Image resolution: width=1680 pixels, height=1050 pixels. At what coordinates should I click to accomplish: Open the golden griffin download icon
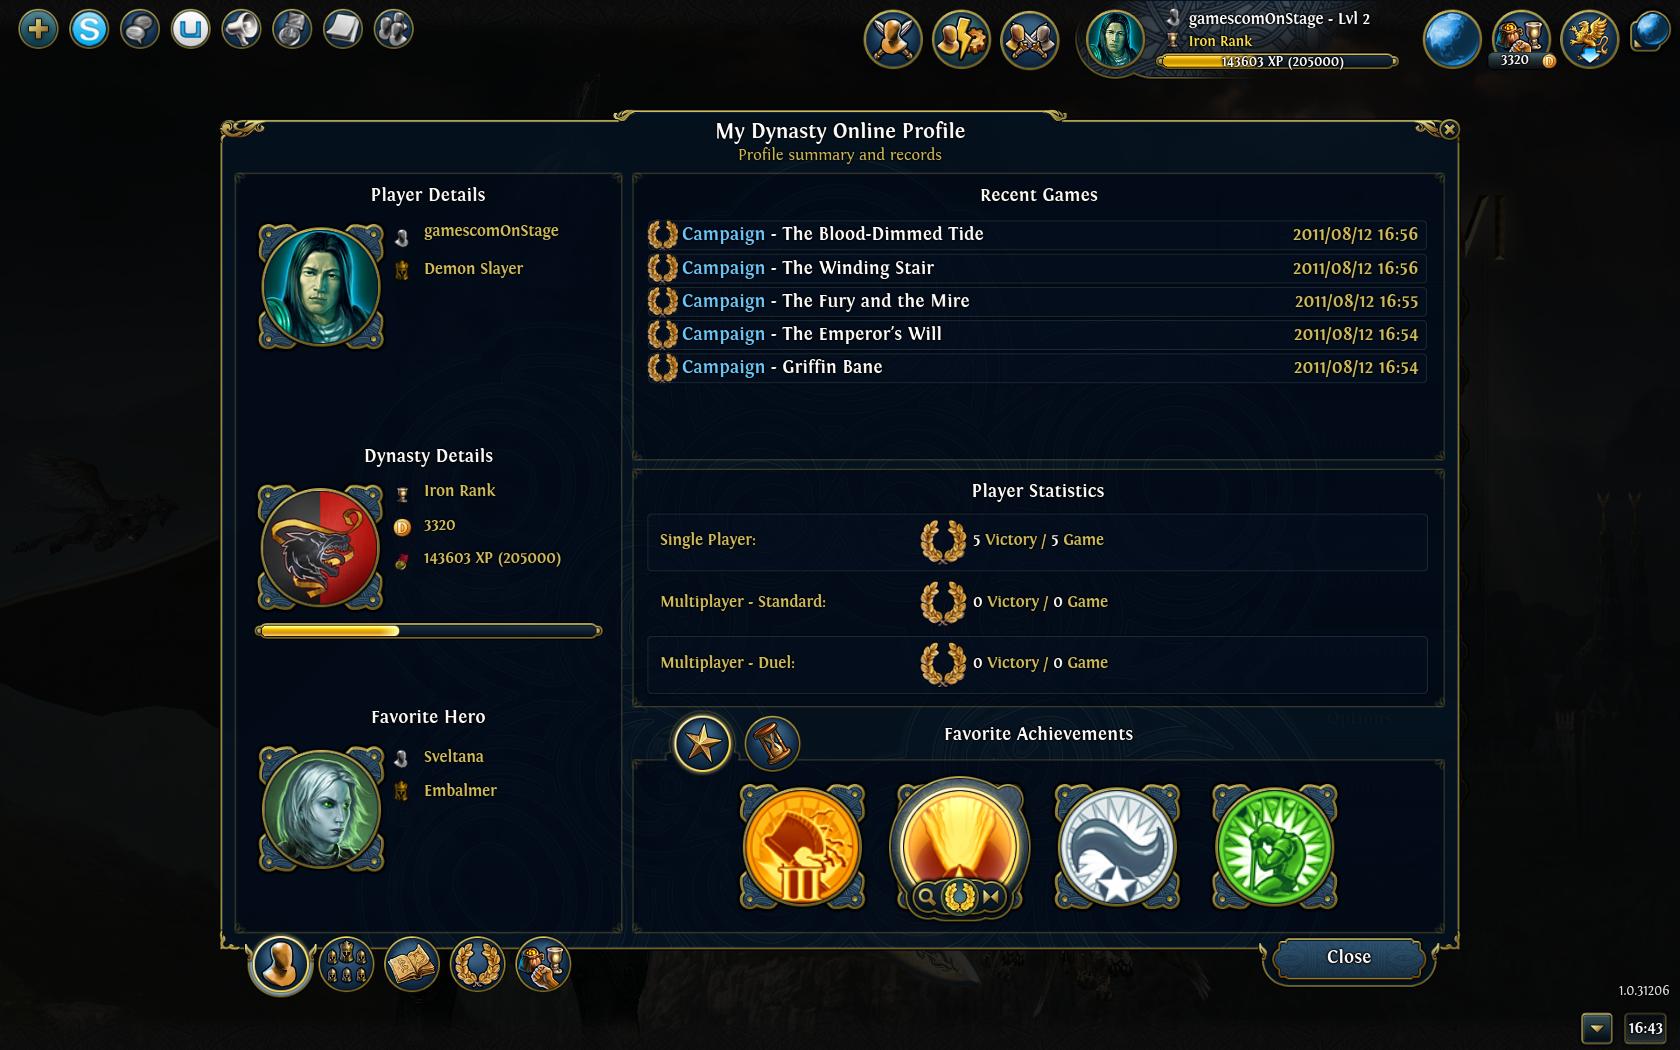[x=1589, y=39]
